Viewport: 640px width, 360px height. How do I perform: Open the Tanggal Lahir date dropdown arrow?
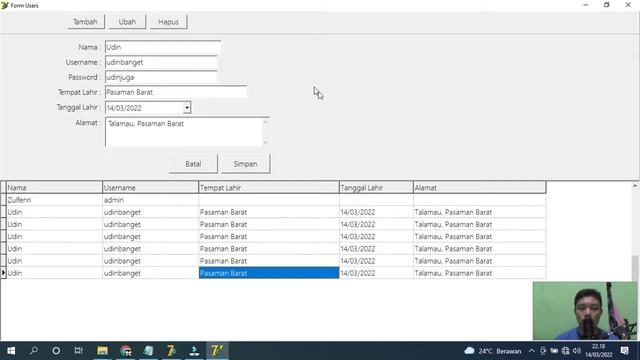(x=187, y=108)
